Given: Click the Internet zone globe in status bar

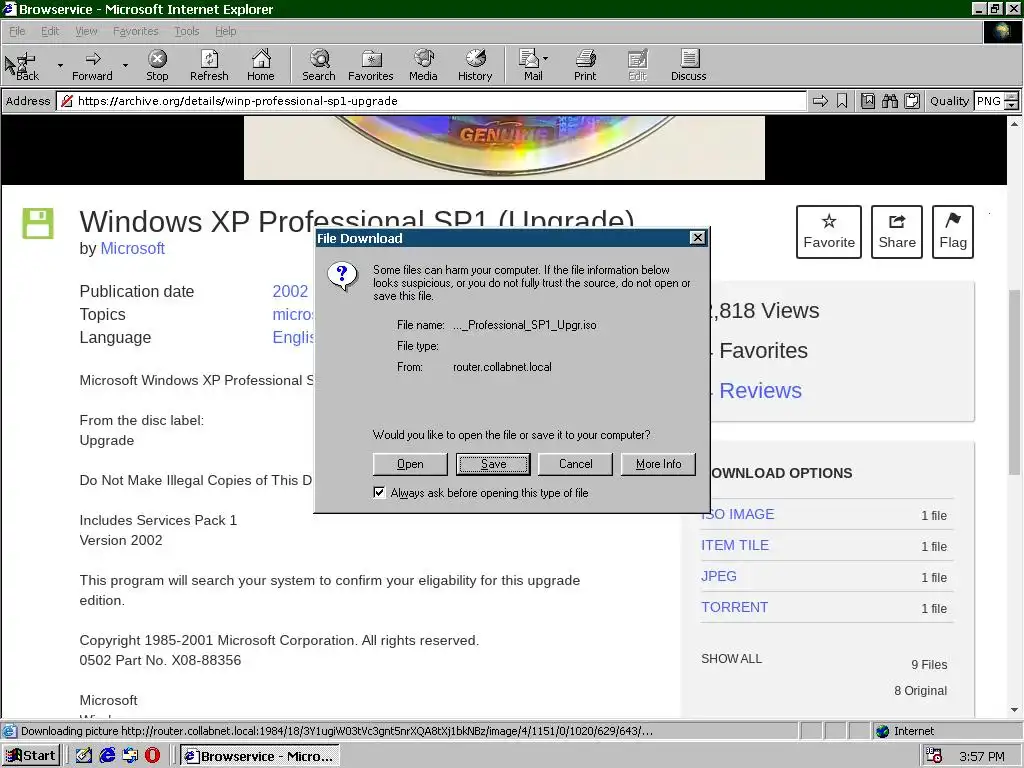Looking at the screenshot, I should [882, 731].
